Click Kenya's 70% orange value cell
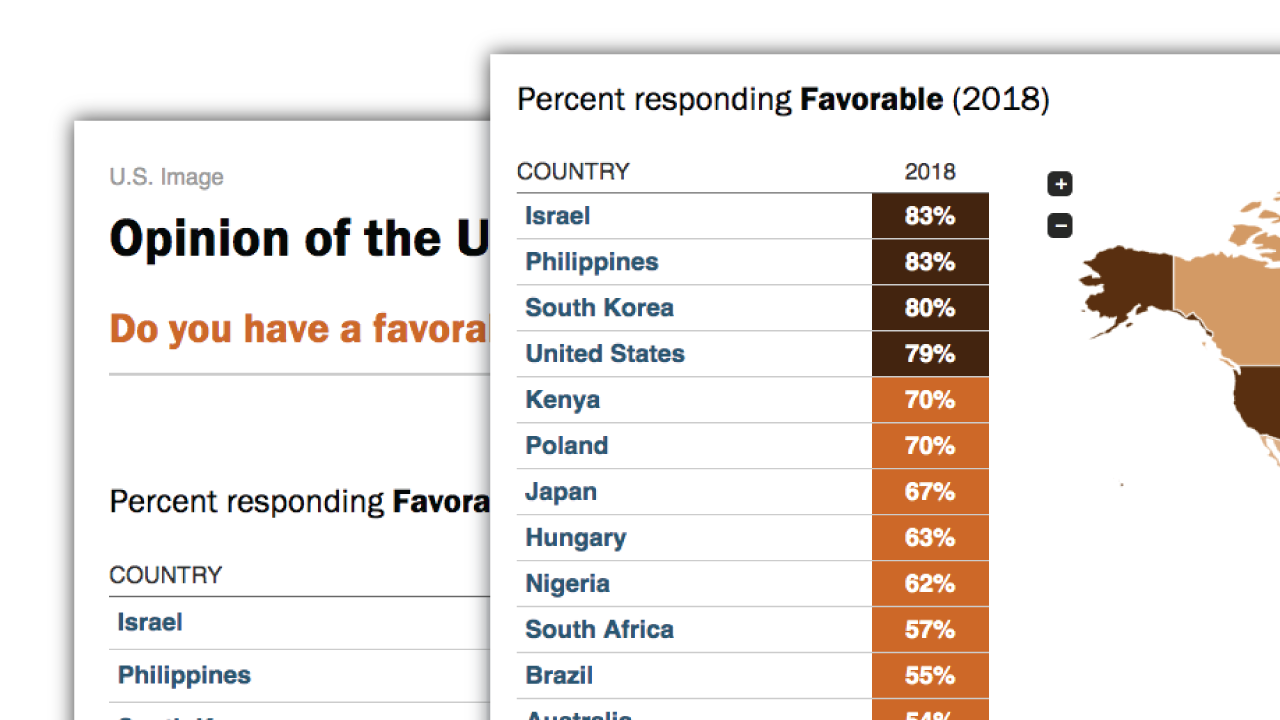The height and width of the screenshot is (720, 1280). [930, 400]
